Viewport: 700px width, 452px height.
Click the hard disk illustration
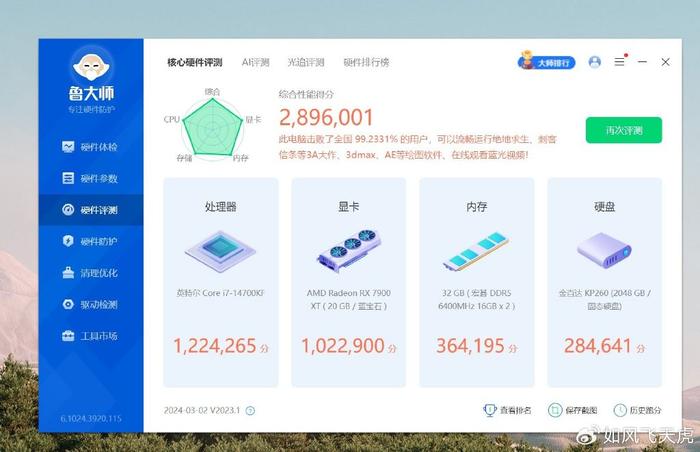point(604,250)
